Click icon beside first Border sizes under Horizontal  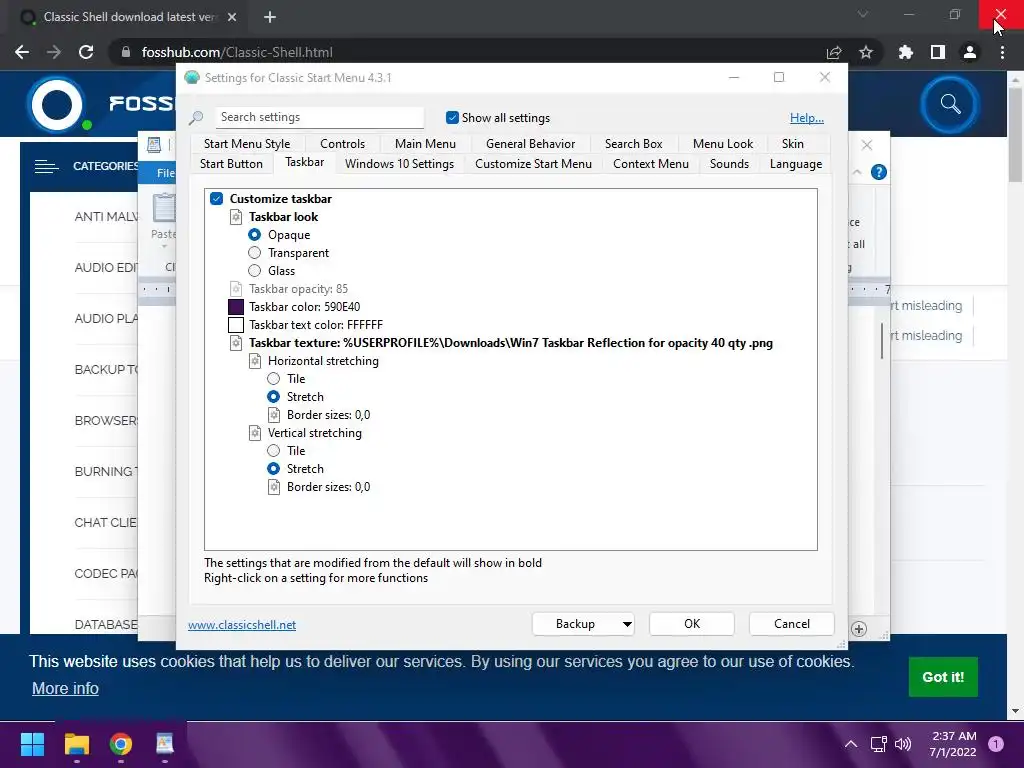(x=274, y=415)
